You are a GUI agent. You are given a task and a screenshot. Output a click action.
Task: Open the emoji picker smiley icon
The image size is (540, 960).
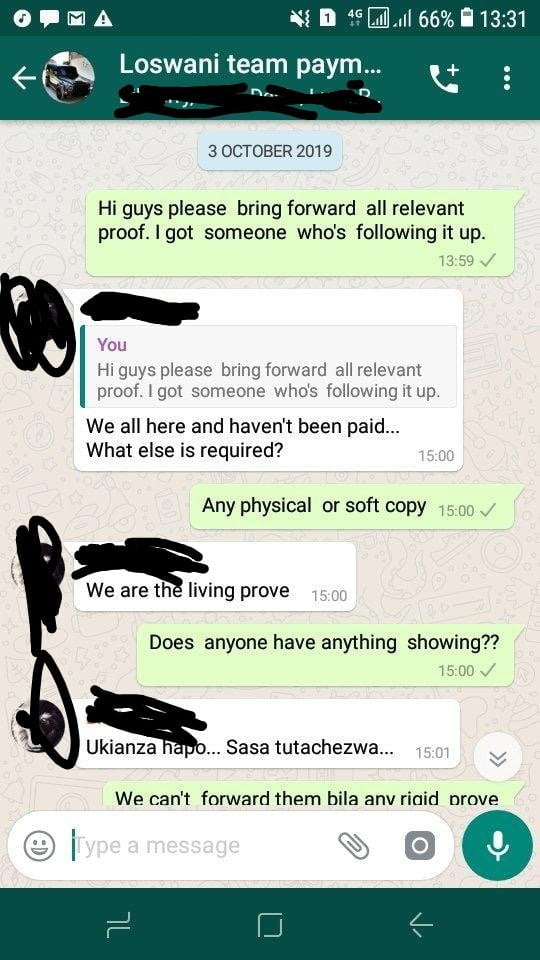[39, 846]
